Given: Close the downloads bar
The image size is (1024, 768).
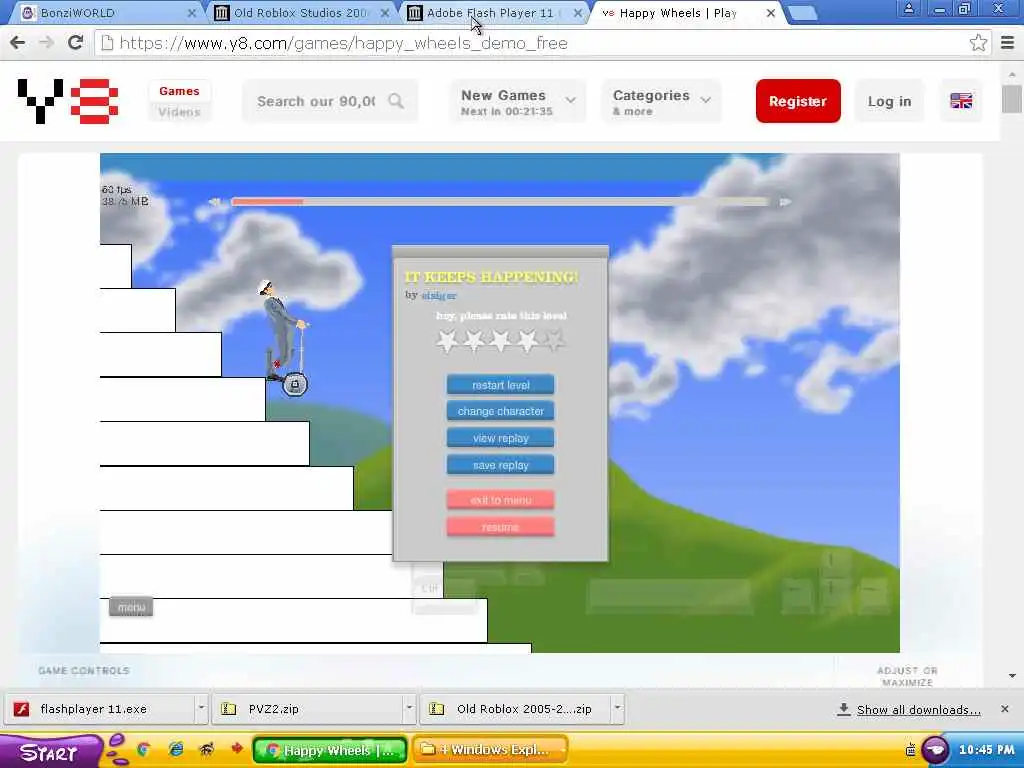Looking at the screenshot, I should (x=1004, y=709).
